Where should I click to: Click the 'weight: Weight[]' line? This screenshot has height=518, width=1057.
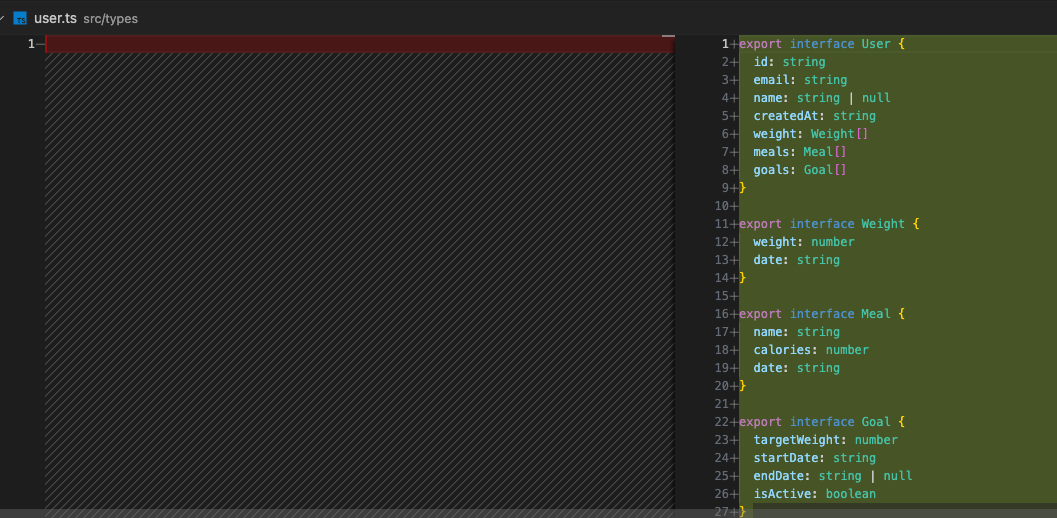click(x=811, y=134)
